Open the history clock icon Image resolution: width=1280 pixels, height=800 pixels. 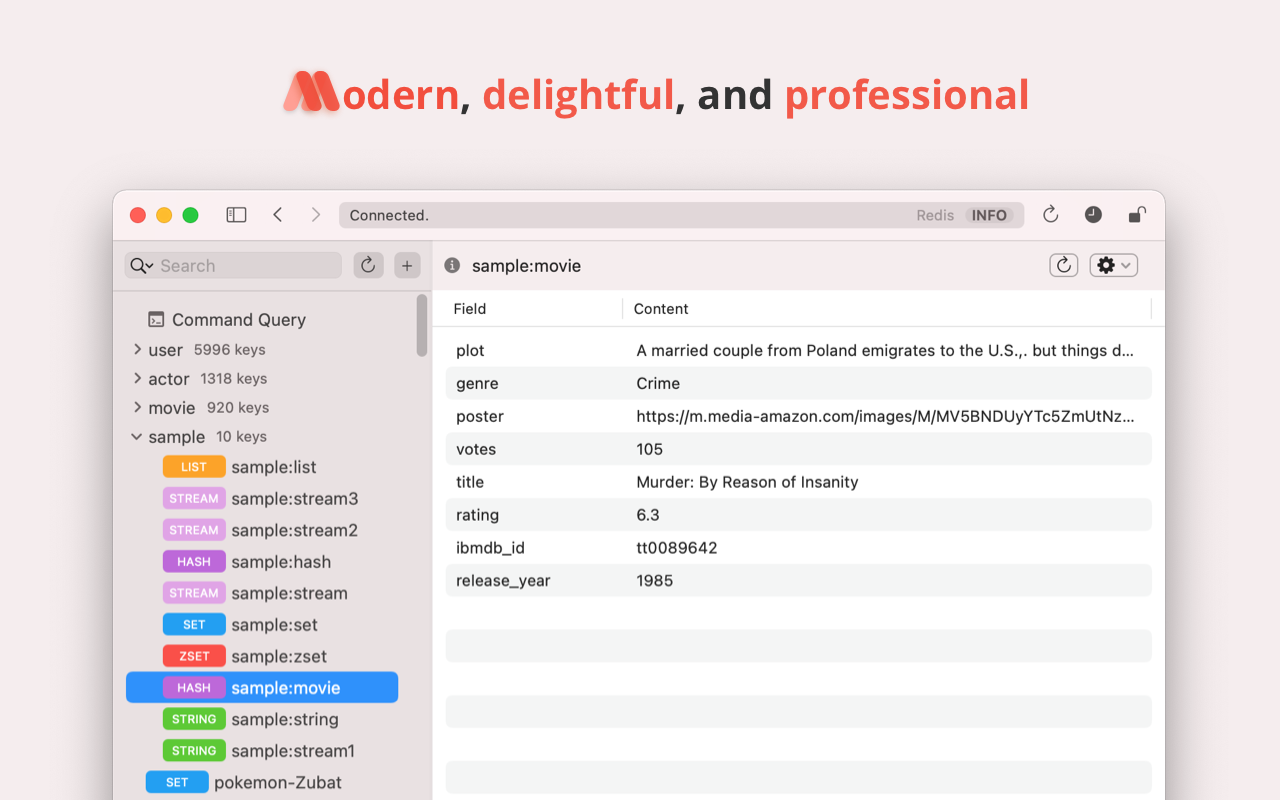(1093, 215)
